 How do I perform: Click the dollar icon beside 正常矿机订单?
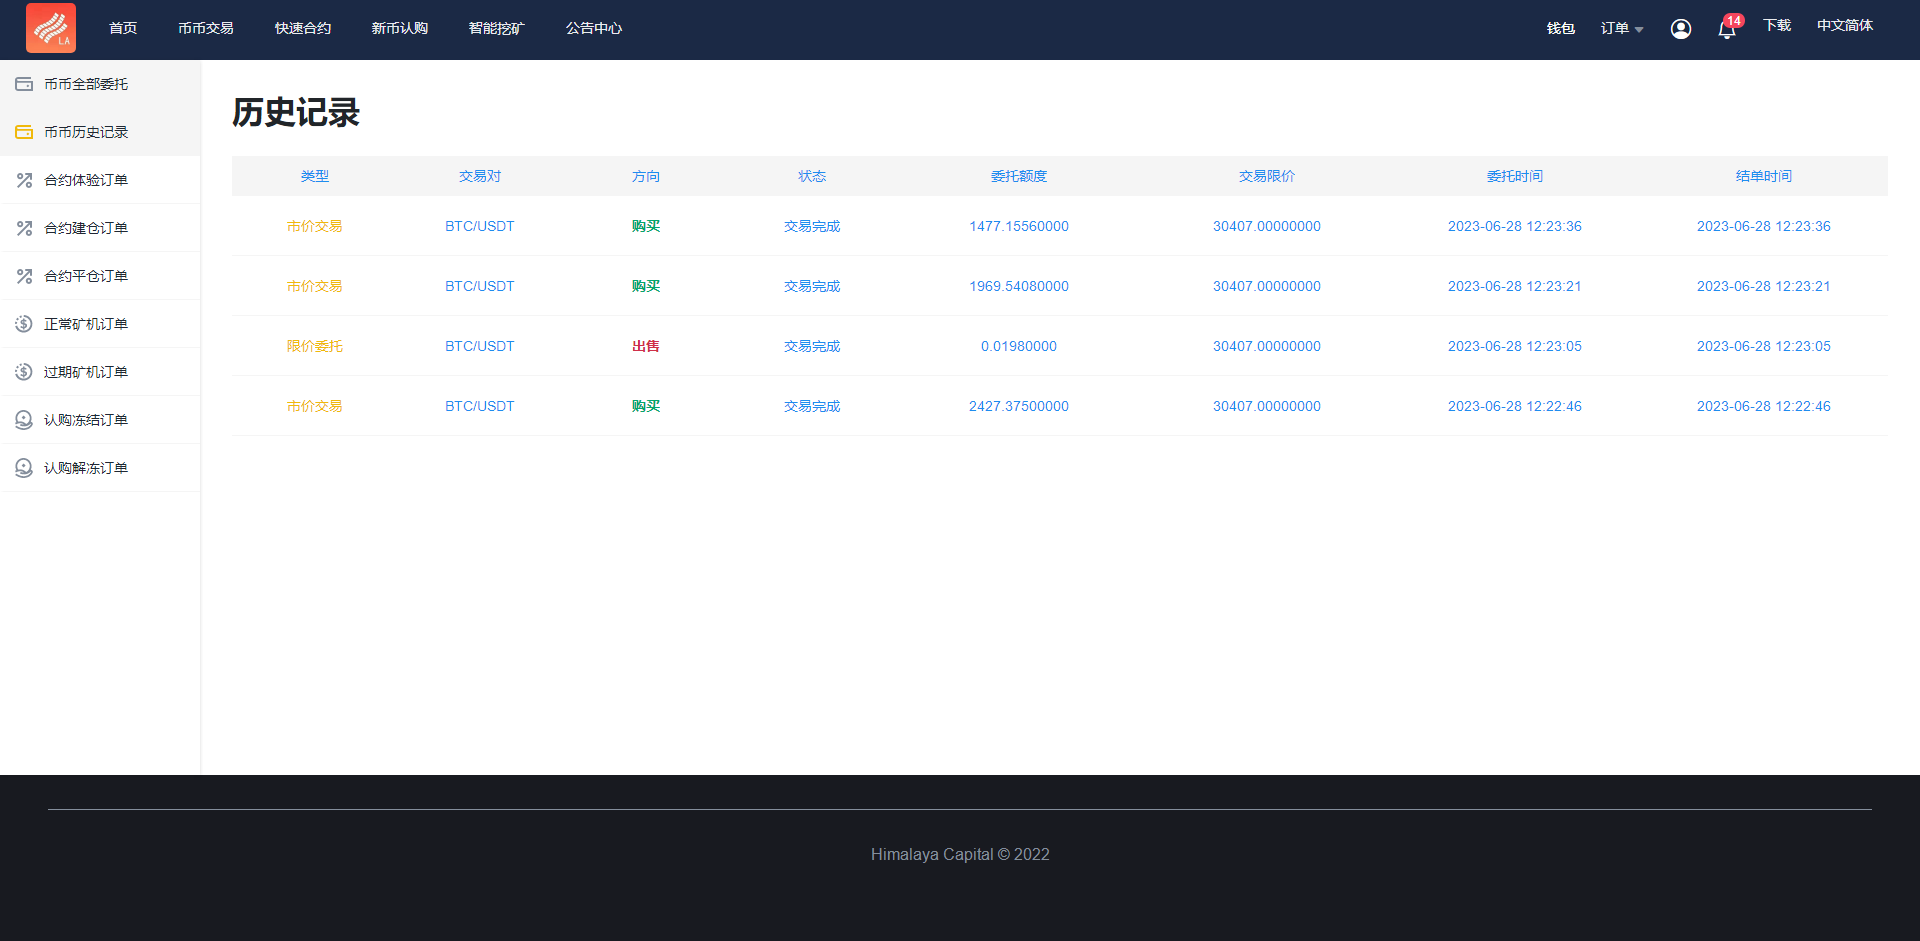click(24, 324)
